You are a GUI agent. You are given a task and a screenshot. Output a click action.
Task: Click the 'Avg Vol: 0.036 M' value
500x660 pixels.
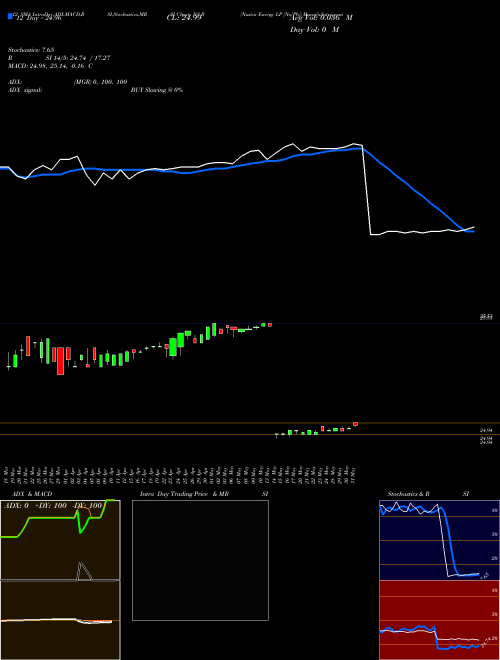(321, 18)
